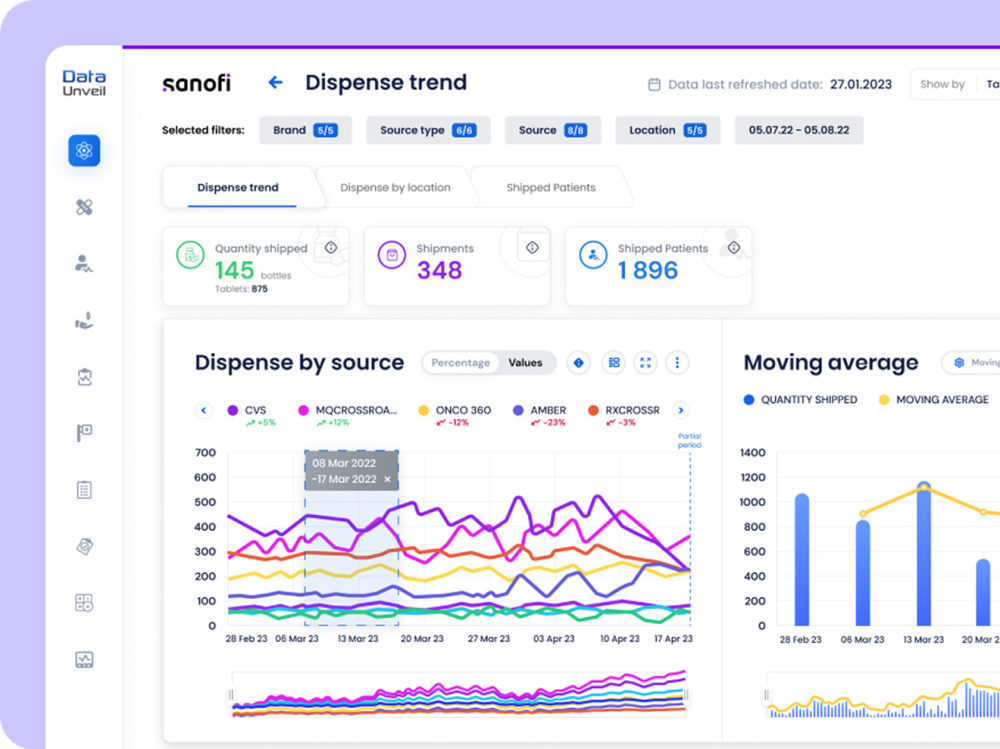
Task: Click the Shipped Patients 1 896 card
Action: click(659, 266)
